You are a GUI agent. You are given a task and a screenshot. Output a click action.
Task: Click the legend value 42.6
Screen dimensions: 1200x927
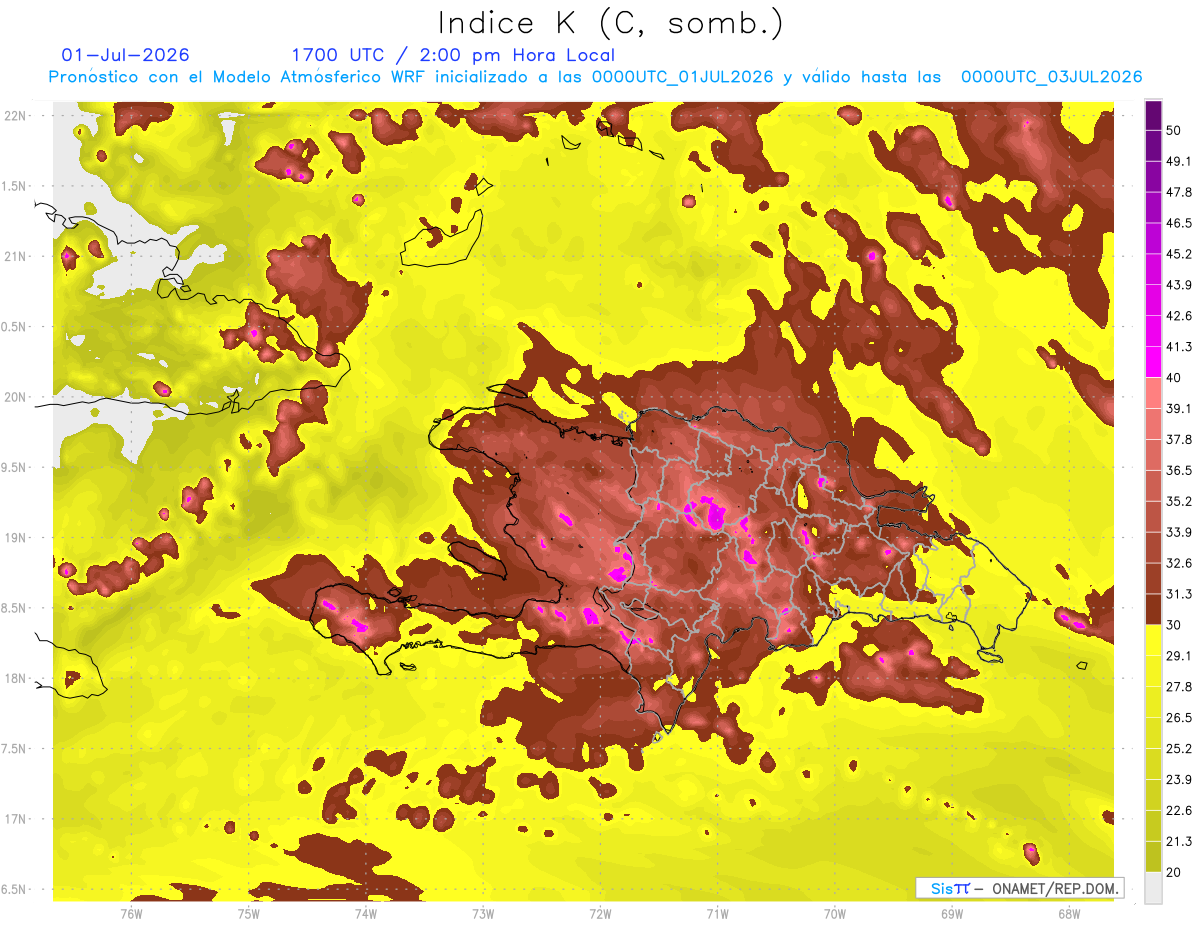coord(1179,316)
